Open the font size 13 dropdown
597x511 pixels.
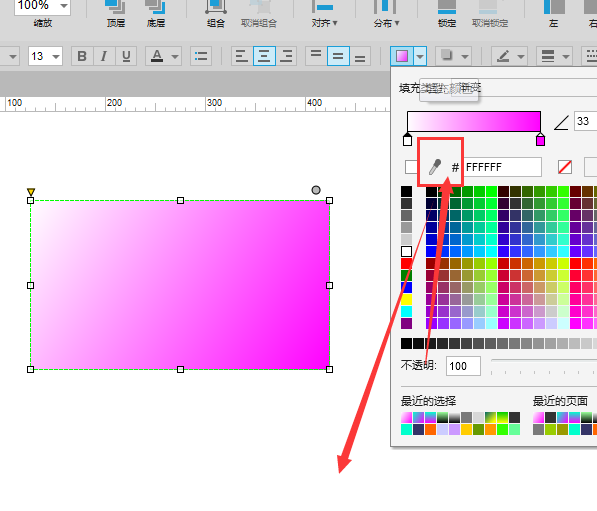tap(45, 56)
